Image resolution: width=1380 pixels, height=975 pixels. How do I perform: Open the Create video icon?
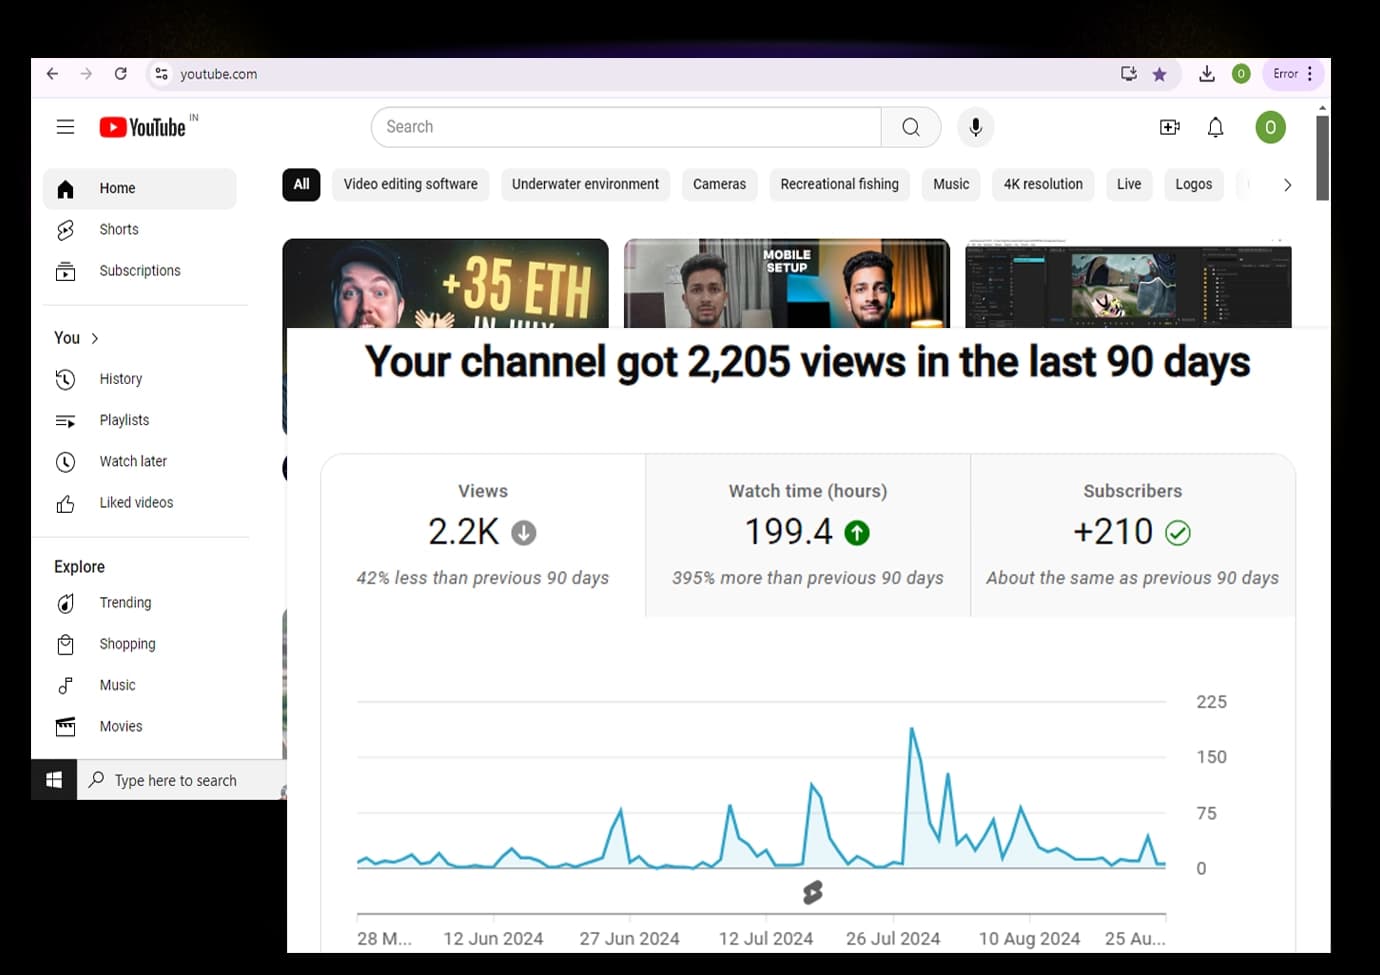[1169, 127]
